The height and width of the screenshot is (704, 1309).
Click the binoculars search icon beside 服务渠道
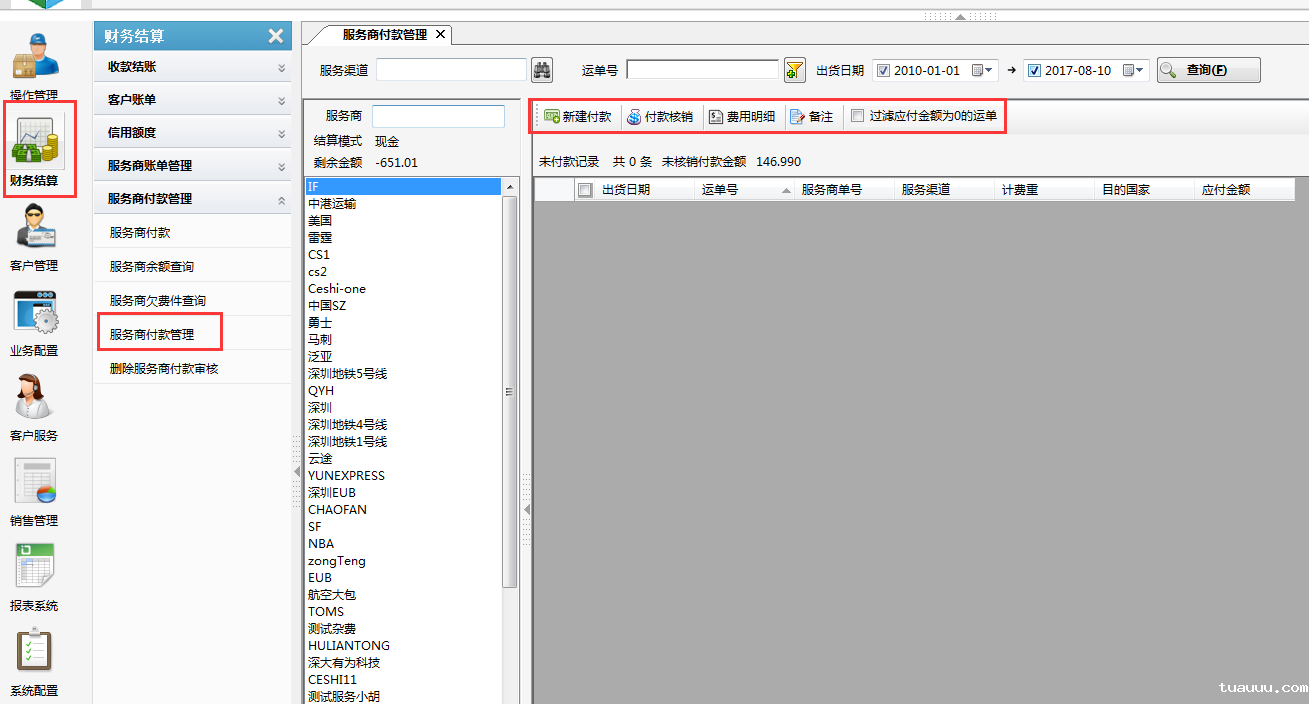541,69
